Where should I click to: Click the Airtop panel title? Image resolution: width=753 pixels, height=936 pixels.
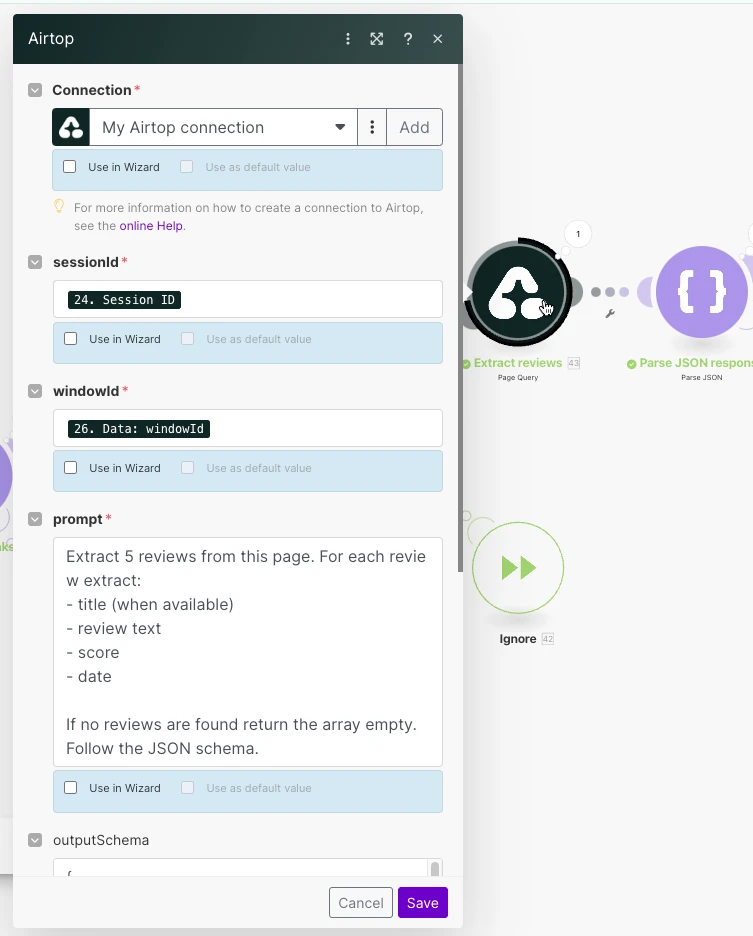(x=51, y=38)
